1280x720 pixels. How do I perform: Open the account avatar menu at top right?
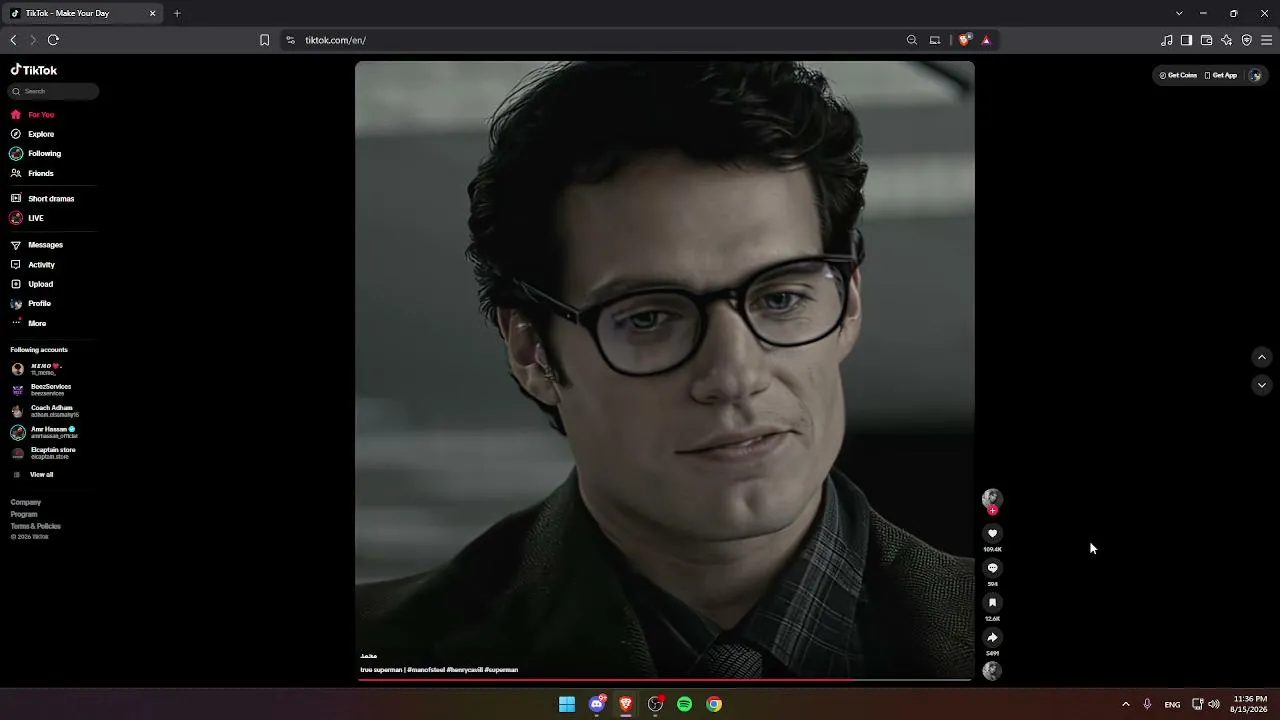(x=1255, y=75)
